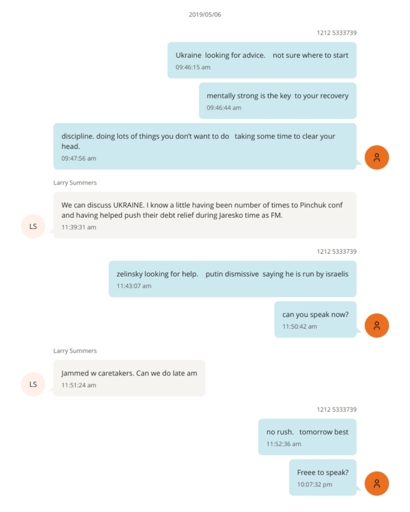Click the Larry Summers name above the UKRAINE message
The image size is (410, 512).
[75, 182]
